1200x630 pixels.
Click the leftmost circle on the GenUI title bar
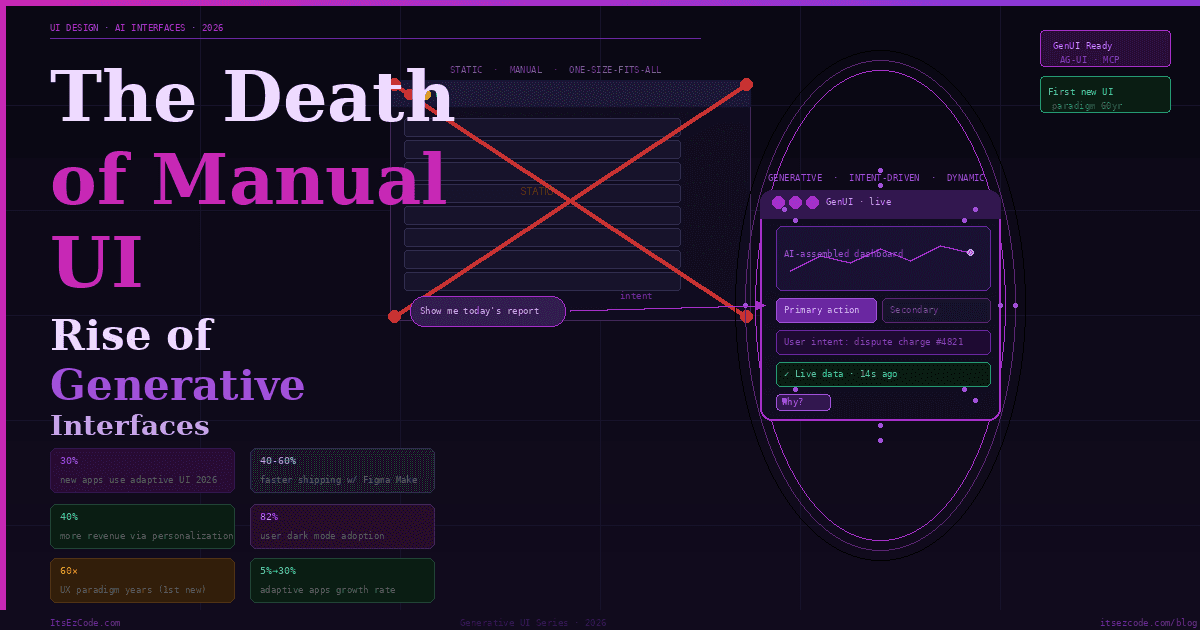point(779,202)
